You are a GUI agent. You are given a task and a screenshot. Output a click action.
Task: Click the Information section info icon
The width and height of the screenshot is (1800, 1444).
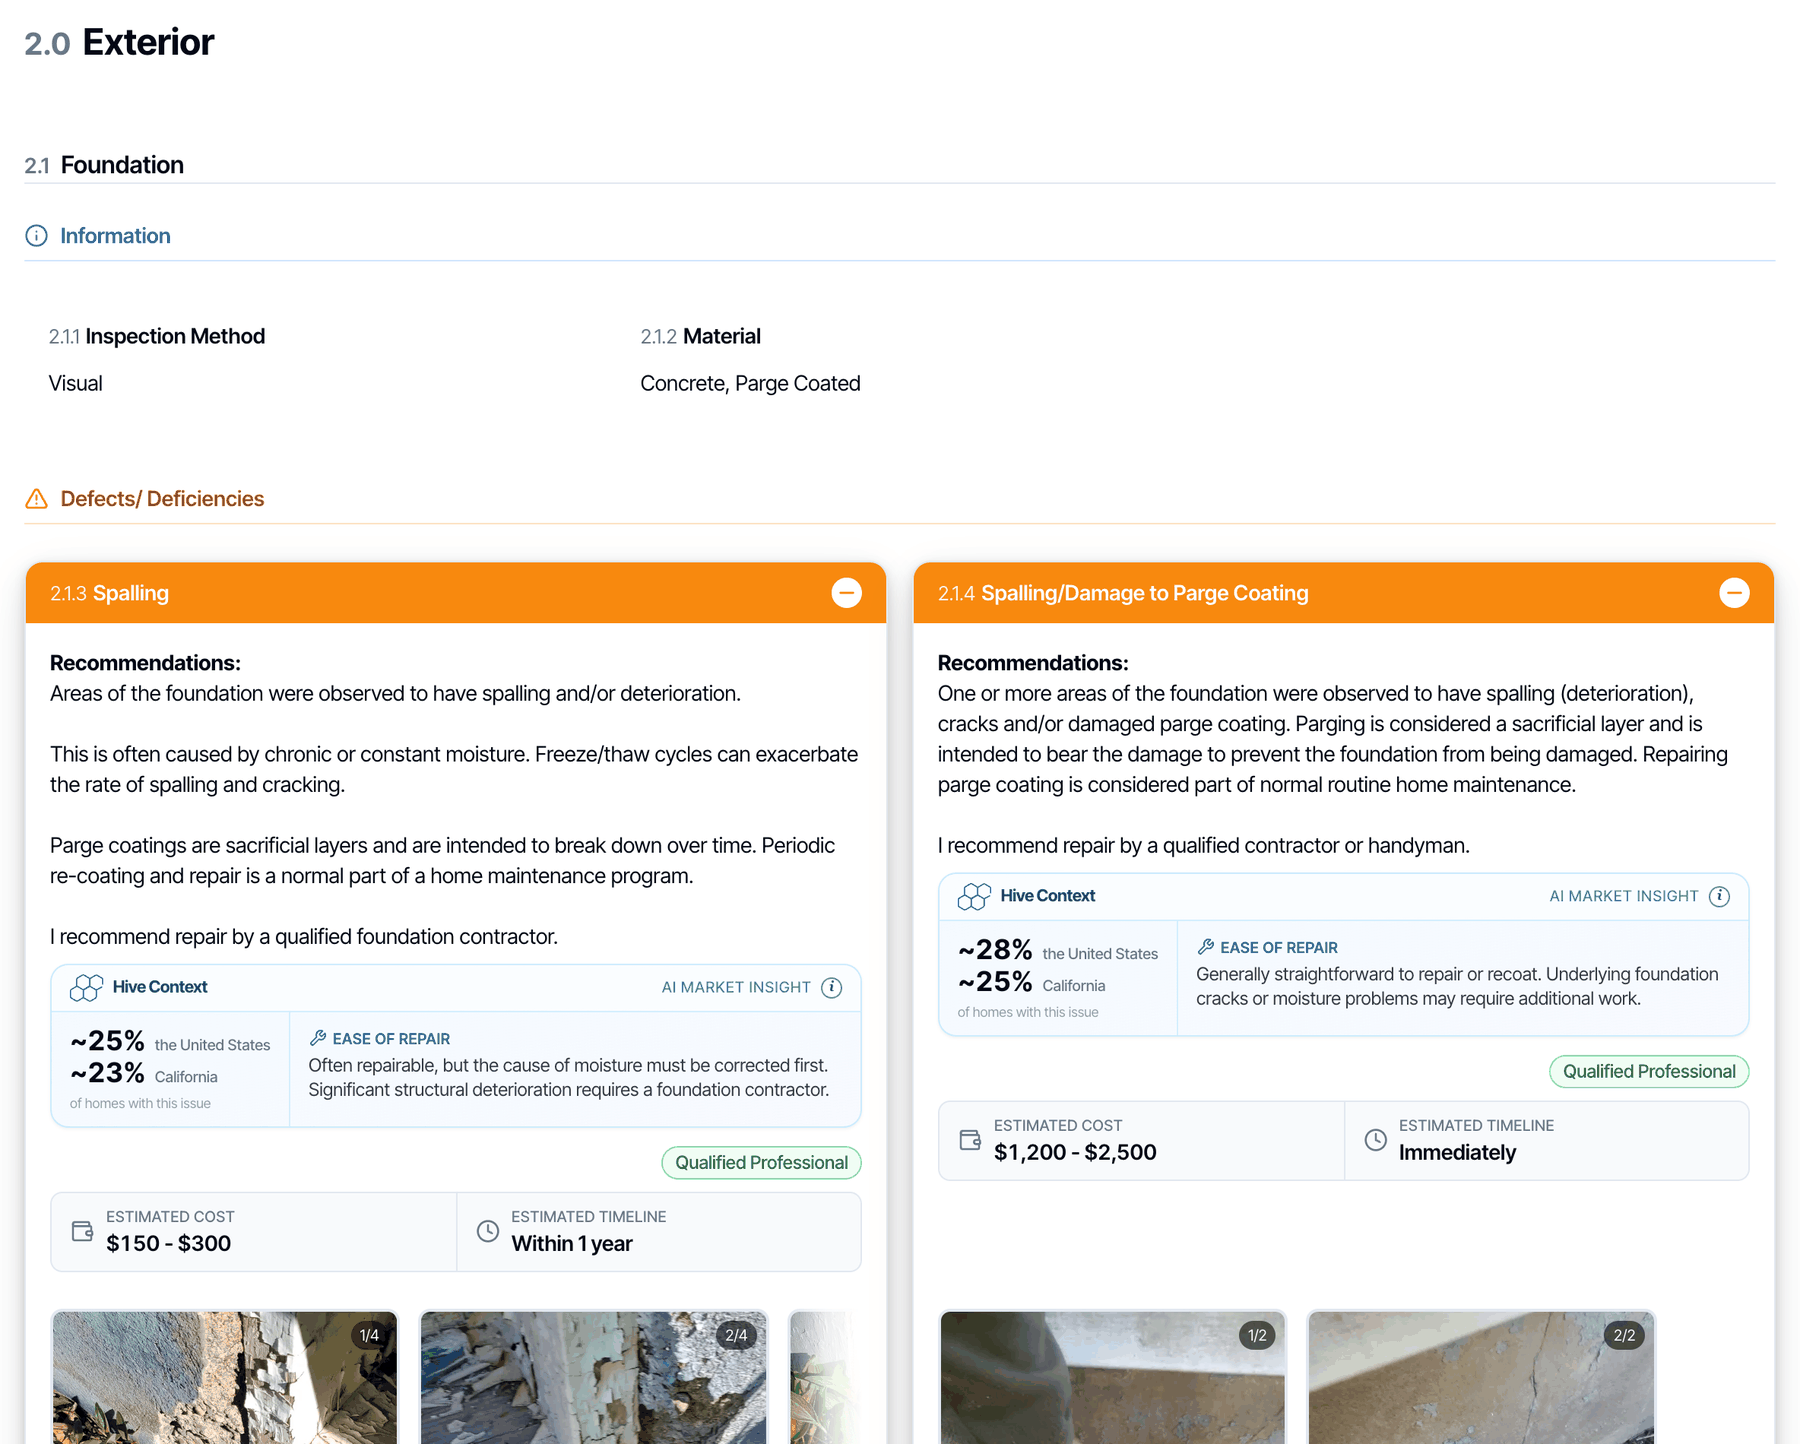point(36,236)
